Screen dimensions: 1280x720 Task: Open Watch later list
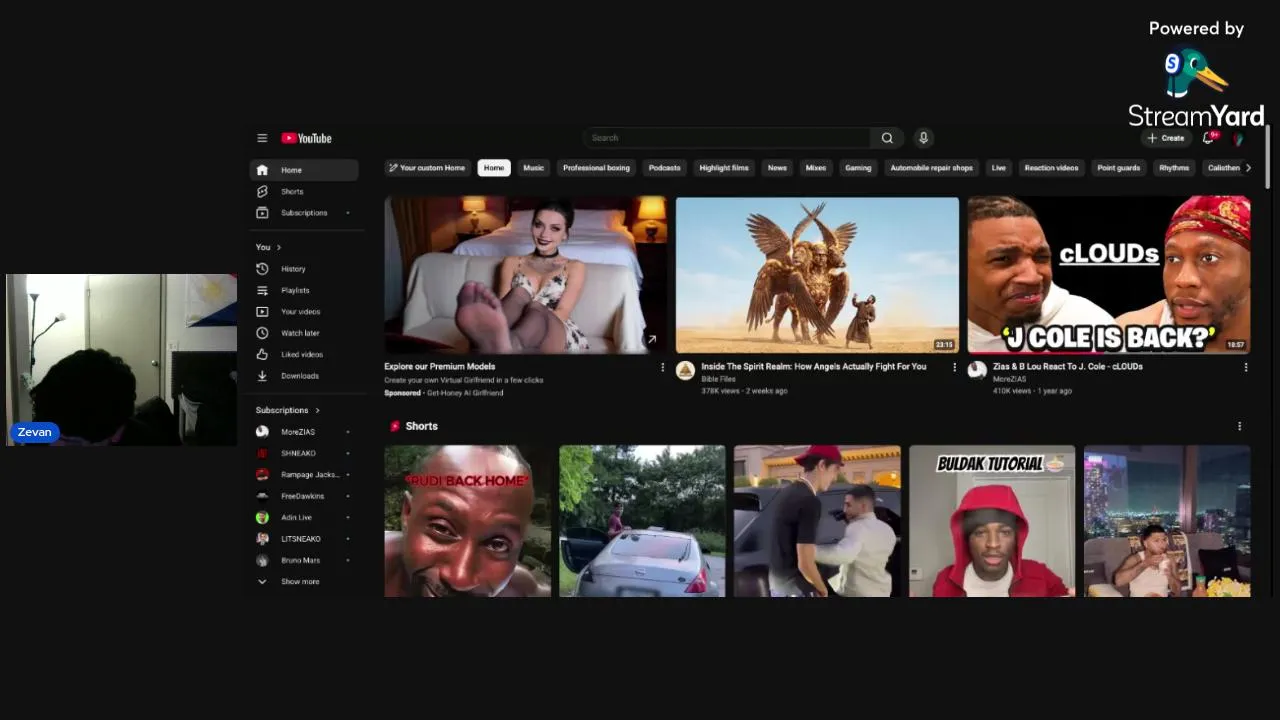[x=304, y=333]
